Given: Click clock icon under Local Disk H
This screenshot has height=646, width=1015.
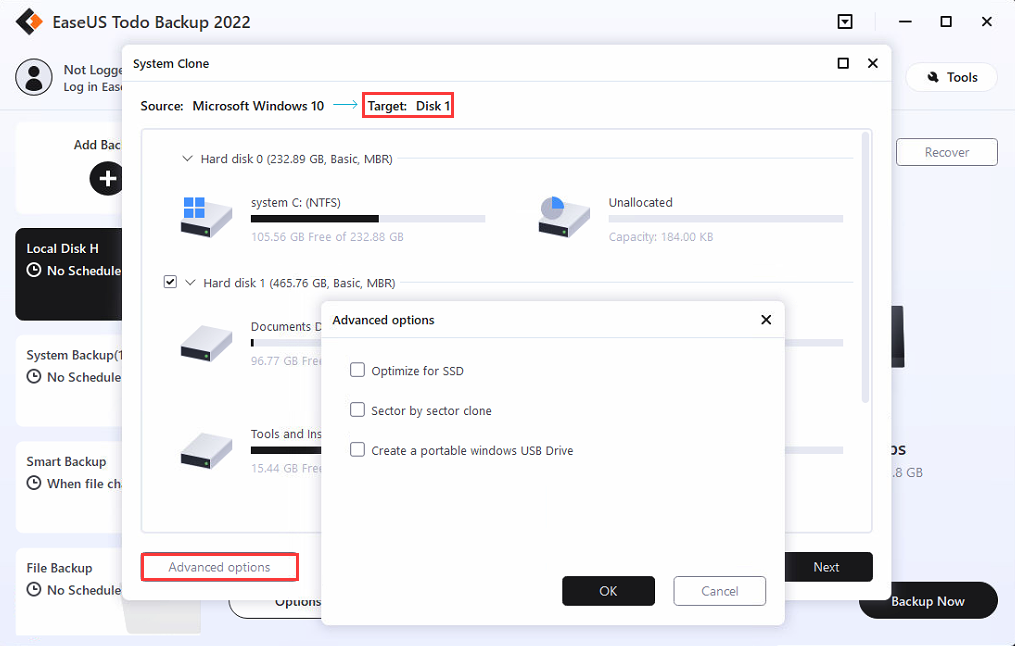Looking at the screenshot, I should 34,270.
